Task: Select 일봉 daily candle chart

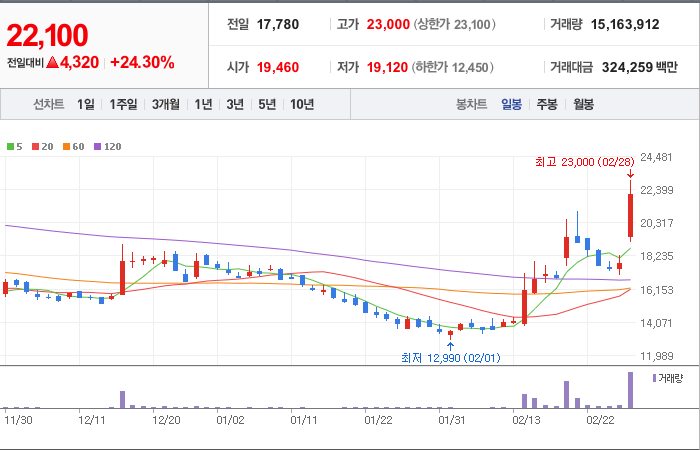Action: tap(512, 104)
